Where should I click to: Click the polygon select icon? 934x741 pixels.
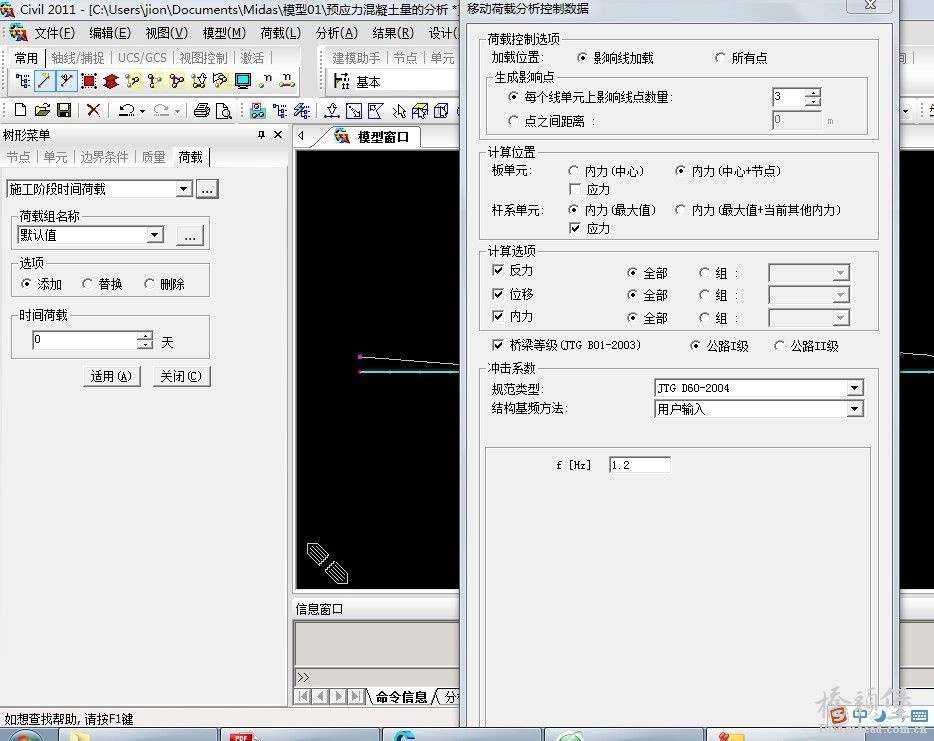tap(375, 110)
